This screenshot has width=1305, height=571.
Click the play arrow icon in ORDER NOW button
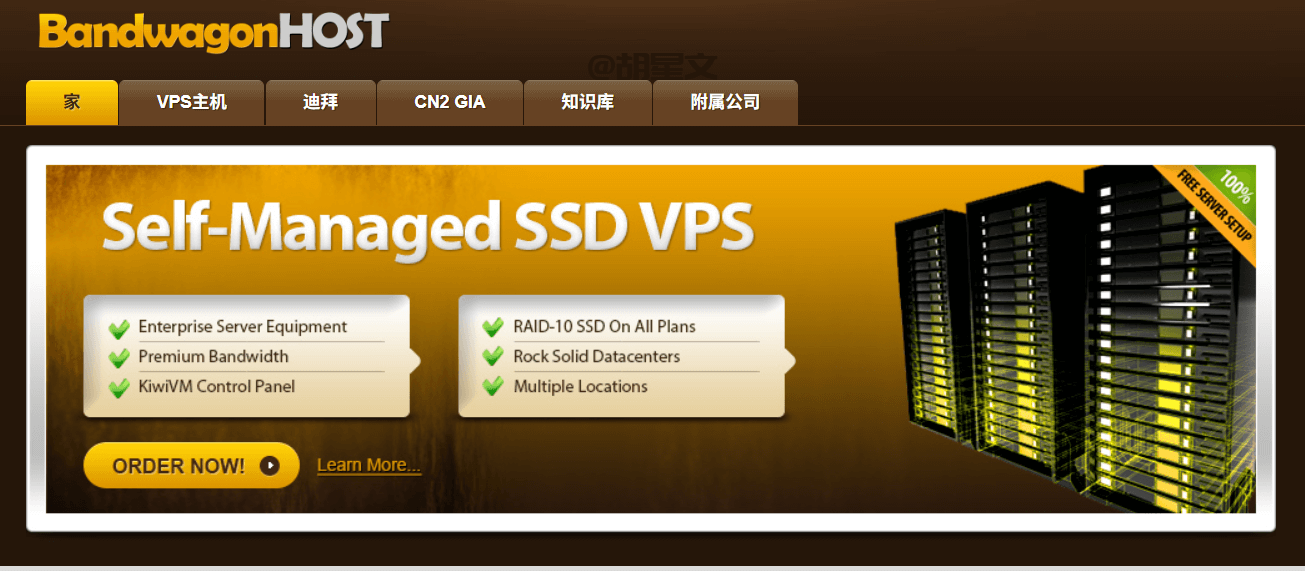[x=269, y=466]
